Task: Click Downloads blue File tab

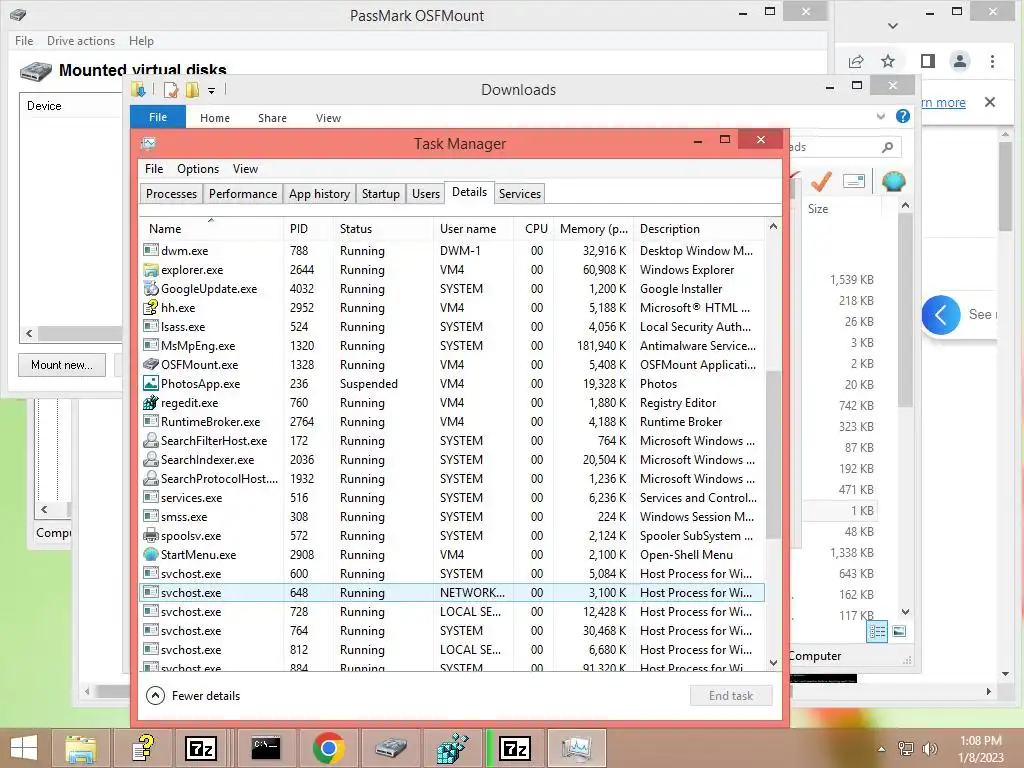Action: click(x=158, y=117)
